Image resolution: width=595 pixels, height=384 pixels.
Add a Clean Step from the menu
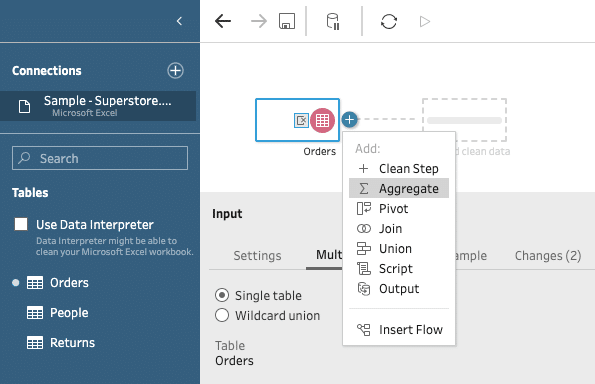399,168
